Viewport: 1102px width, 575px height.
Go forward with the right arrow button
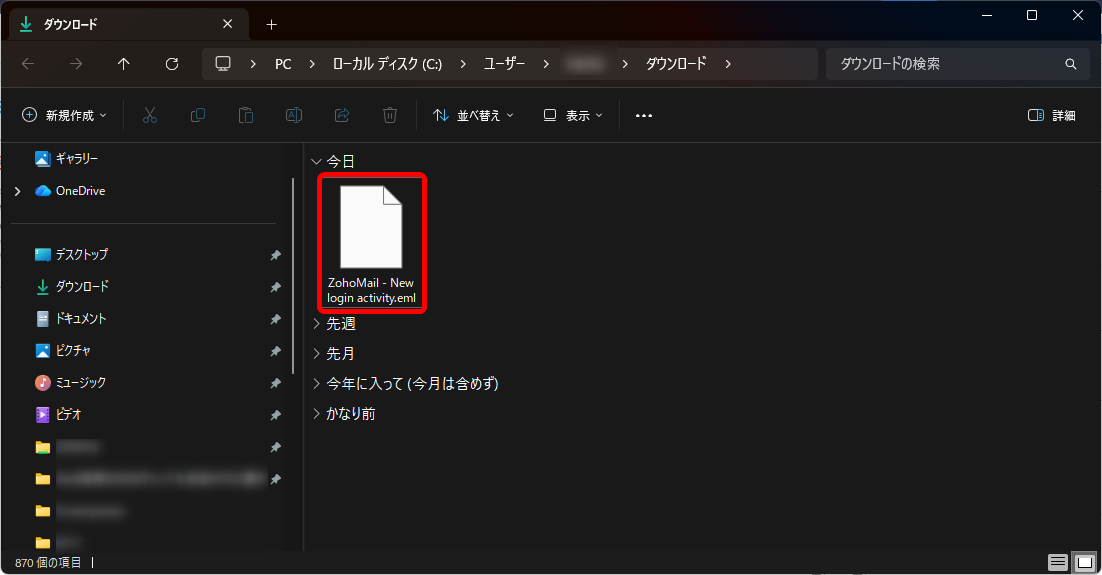point(76,64)
